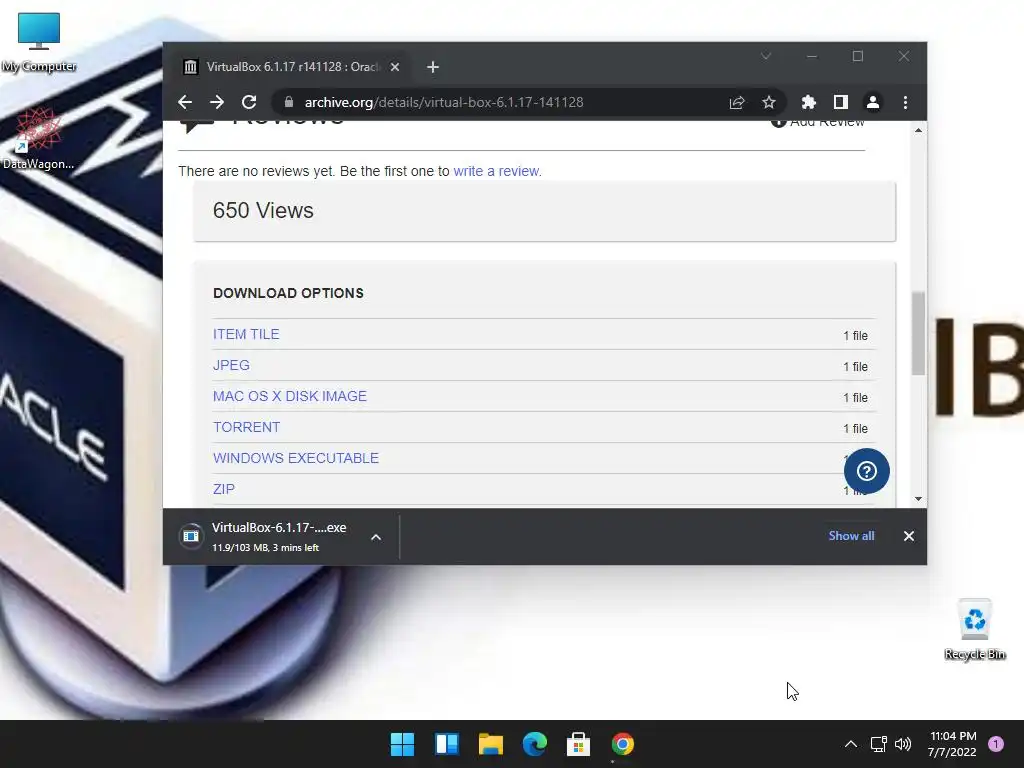Select the VirtualBox 6.1.17 r141128 tab
Viewport: 1024px width, 768px height.
pos(292,67)
